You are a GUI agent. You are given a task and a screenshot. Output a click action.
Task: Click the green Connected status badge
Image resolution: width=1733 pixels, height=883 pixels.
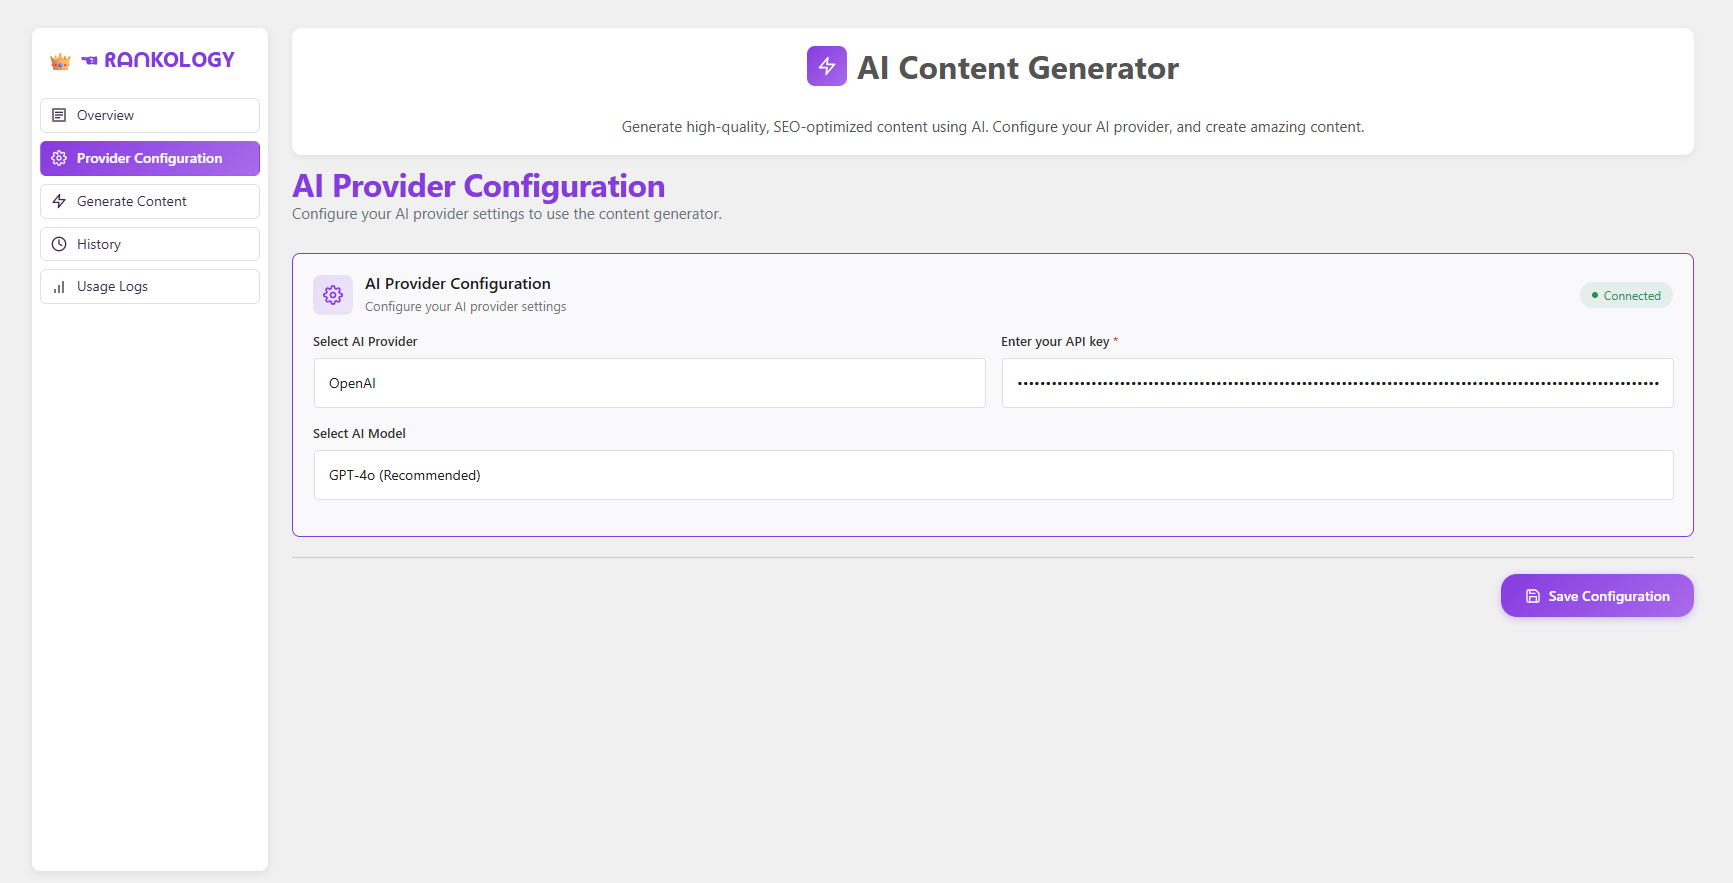pyautogui.click(x=1626, y=296)
